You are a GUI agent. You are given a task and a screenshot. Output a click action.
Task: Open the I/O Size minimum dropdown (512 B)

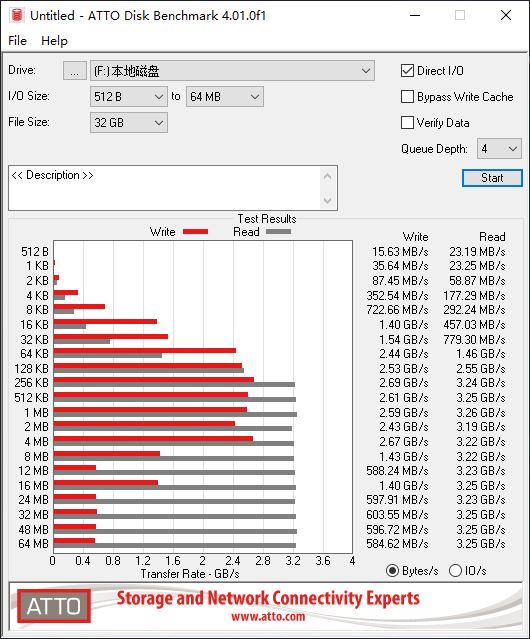(x=128, y=97)
